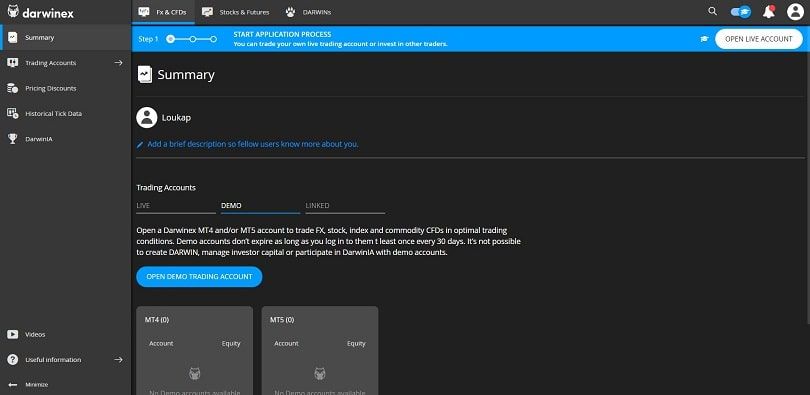
Task: Click first step circle in progress tracker
Action: pyautogui.click(x=170, y=39)
